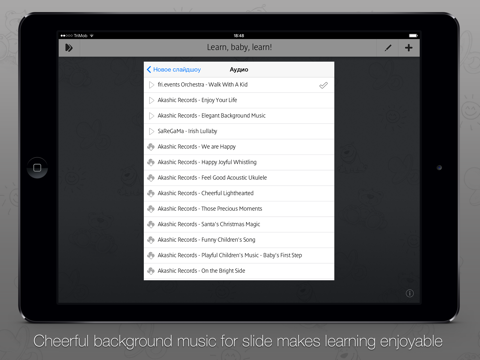Go back to Новое слайдшоу

(x=174, y=69)
